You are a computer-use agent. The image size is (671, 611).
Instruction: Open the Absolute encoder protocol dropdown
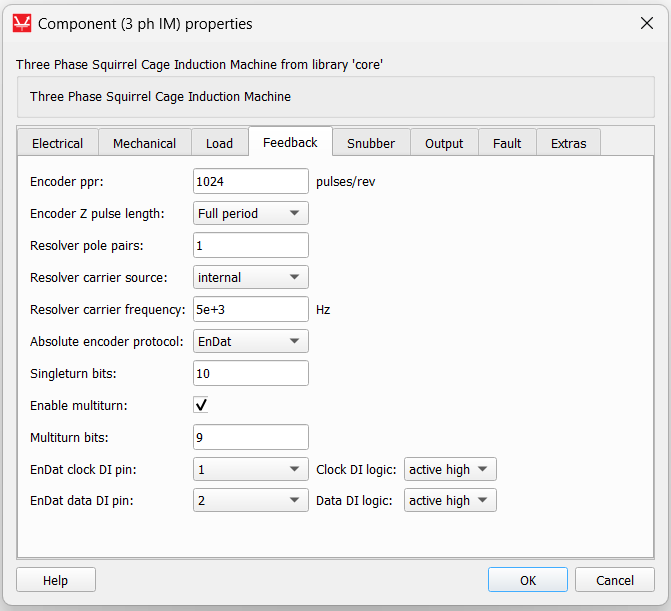(x=250, y=341)
